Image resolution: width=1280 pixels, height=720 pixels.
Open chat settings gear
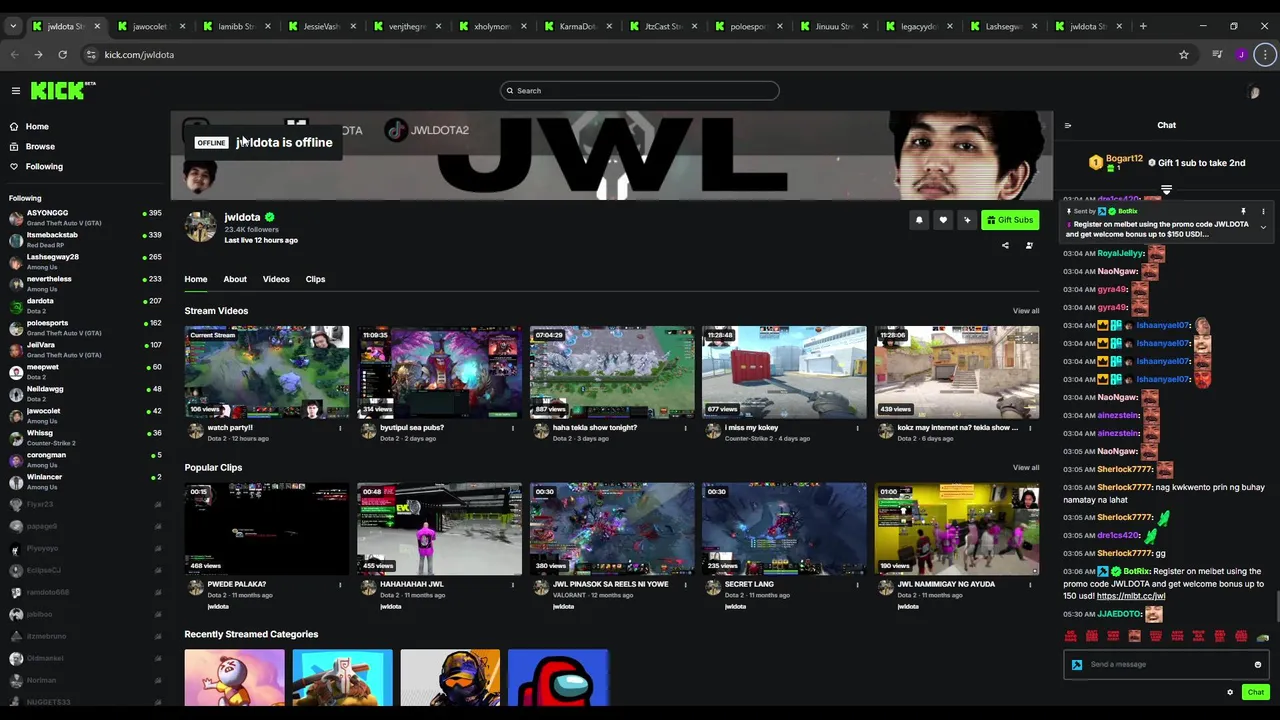[x=1230, y=692]
